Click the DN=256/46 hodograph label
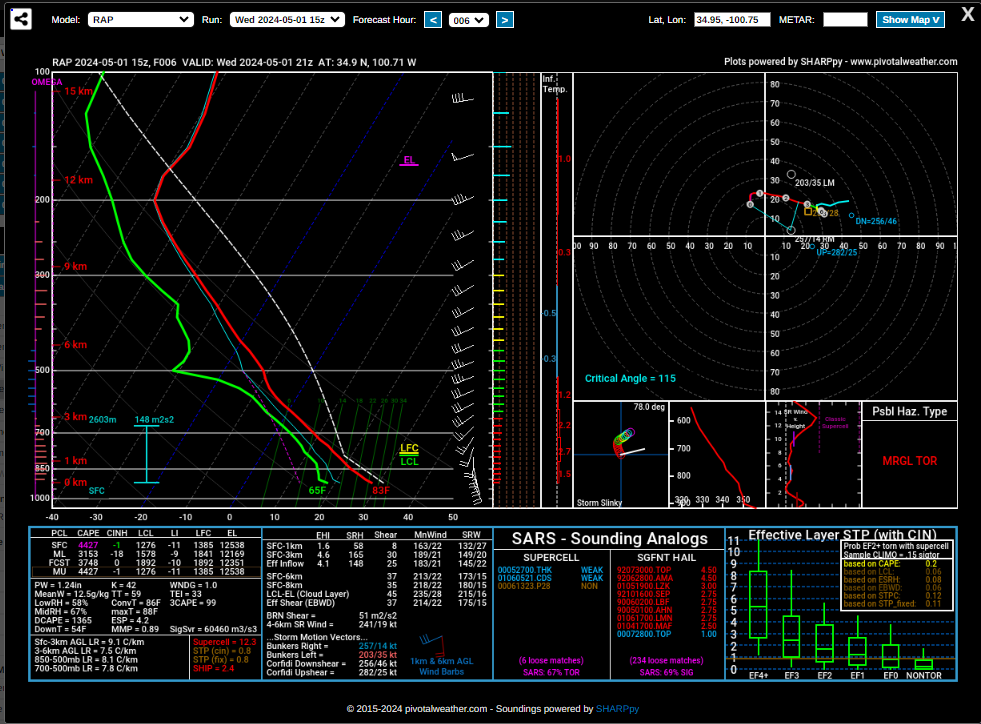The width and height of the screenshot is (981, 724). coord(876,222)
